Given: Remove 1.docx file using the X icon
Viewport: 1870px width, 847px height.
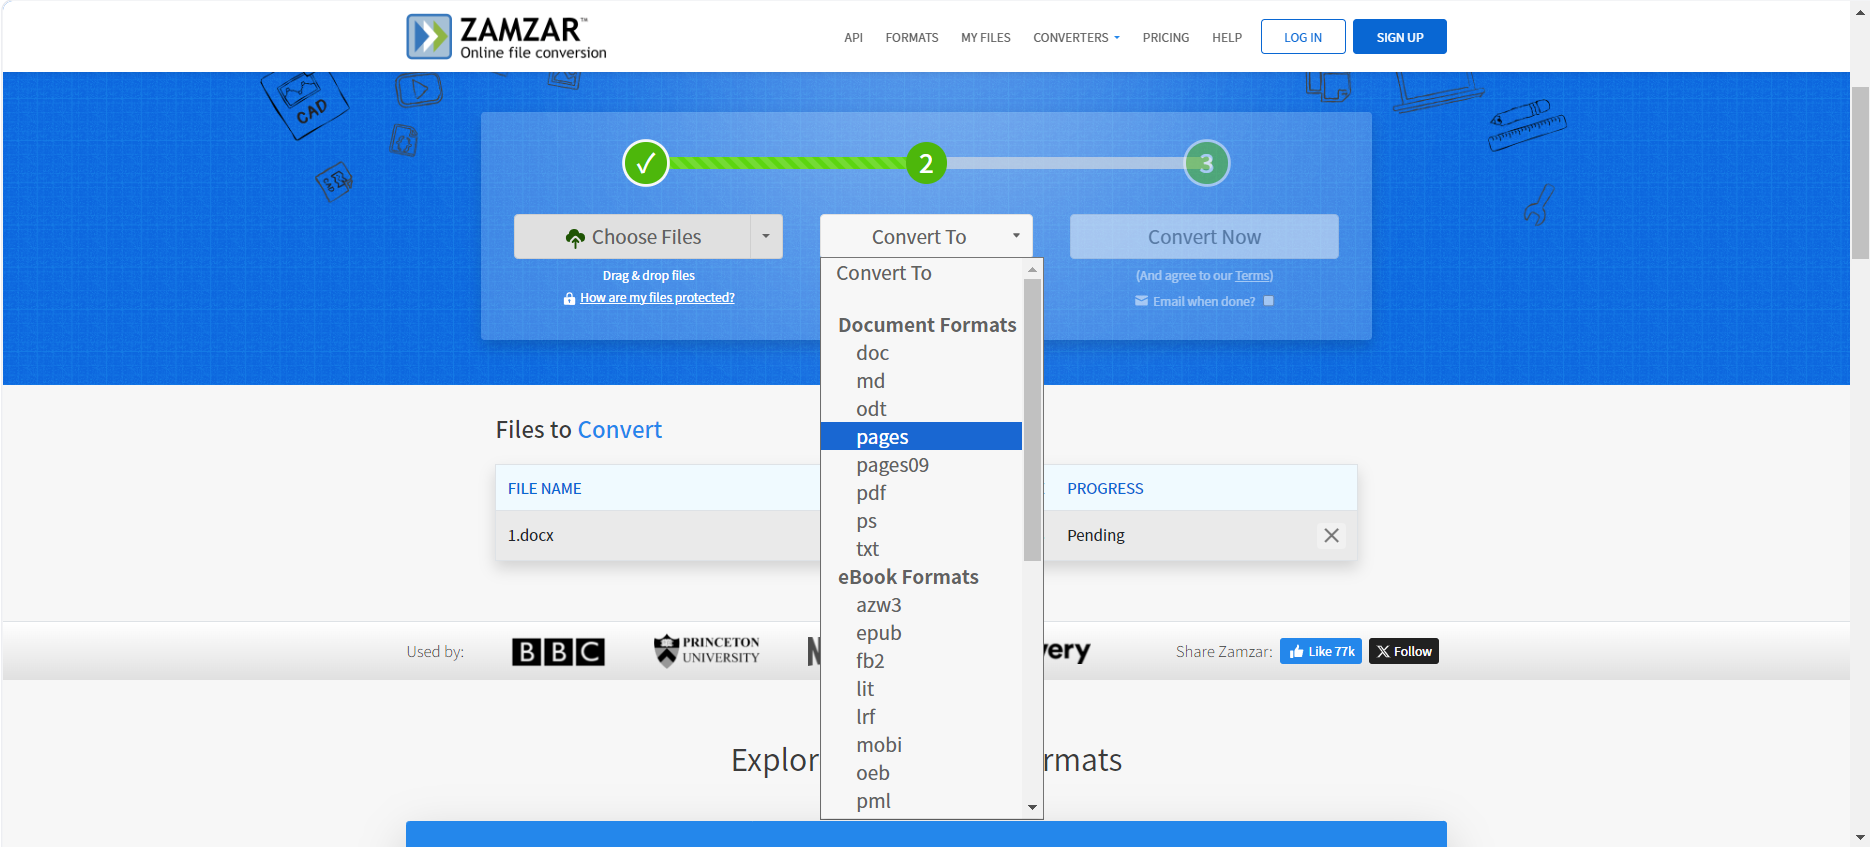Looking at the screenshot, I should click(x=1331, y=536).
